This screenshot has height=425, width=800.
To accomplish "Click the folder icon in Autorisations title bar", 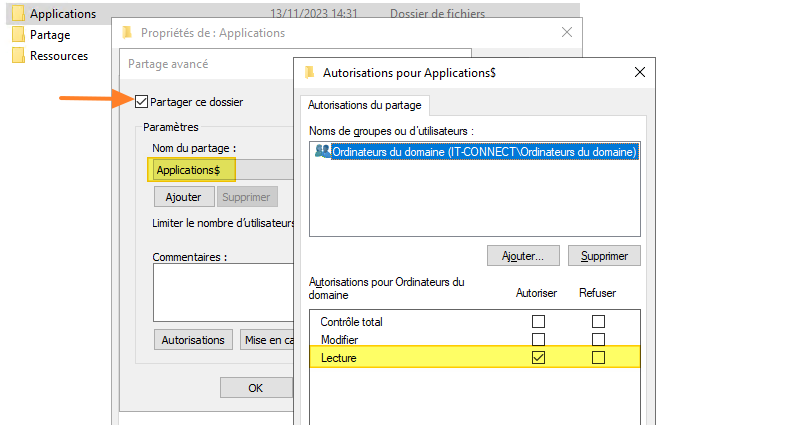I will (x=309, y=72).
